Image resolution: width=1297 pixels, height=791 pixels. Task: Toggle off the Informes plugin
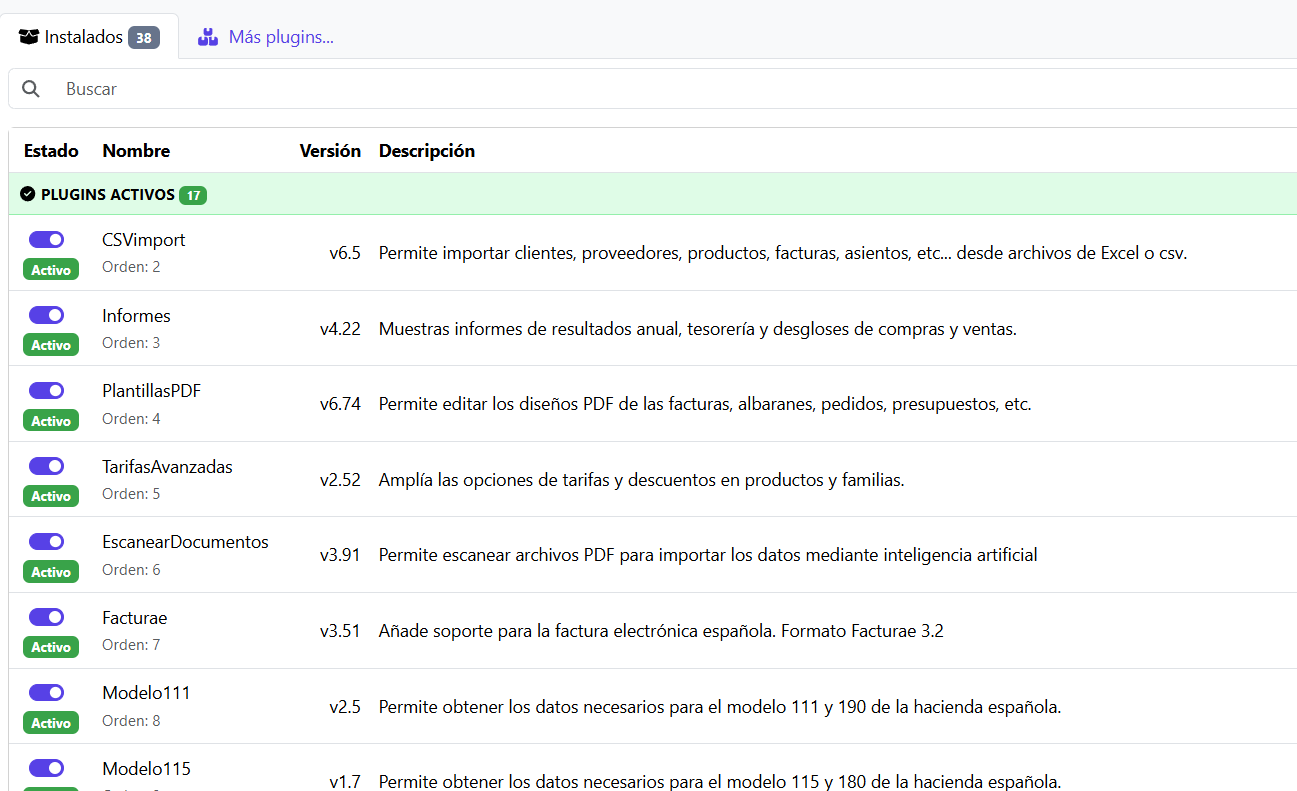[x=46, y=315]
